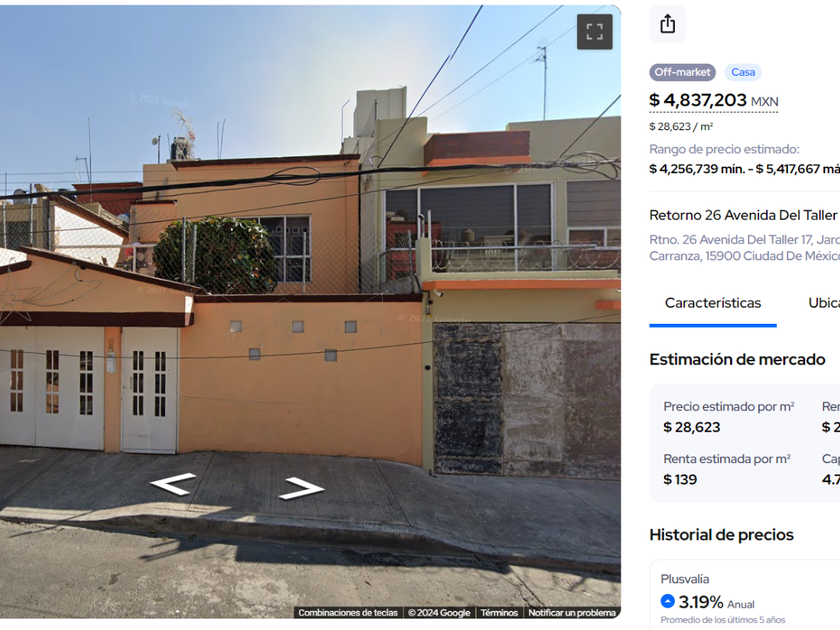Select the Características tab

pos(712,303)
